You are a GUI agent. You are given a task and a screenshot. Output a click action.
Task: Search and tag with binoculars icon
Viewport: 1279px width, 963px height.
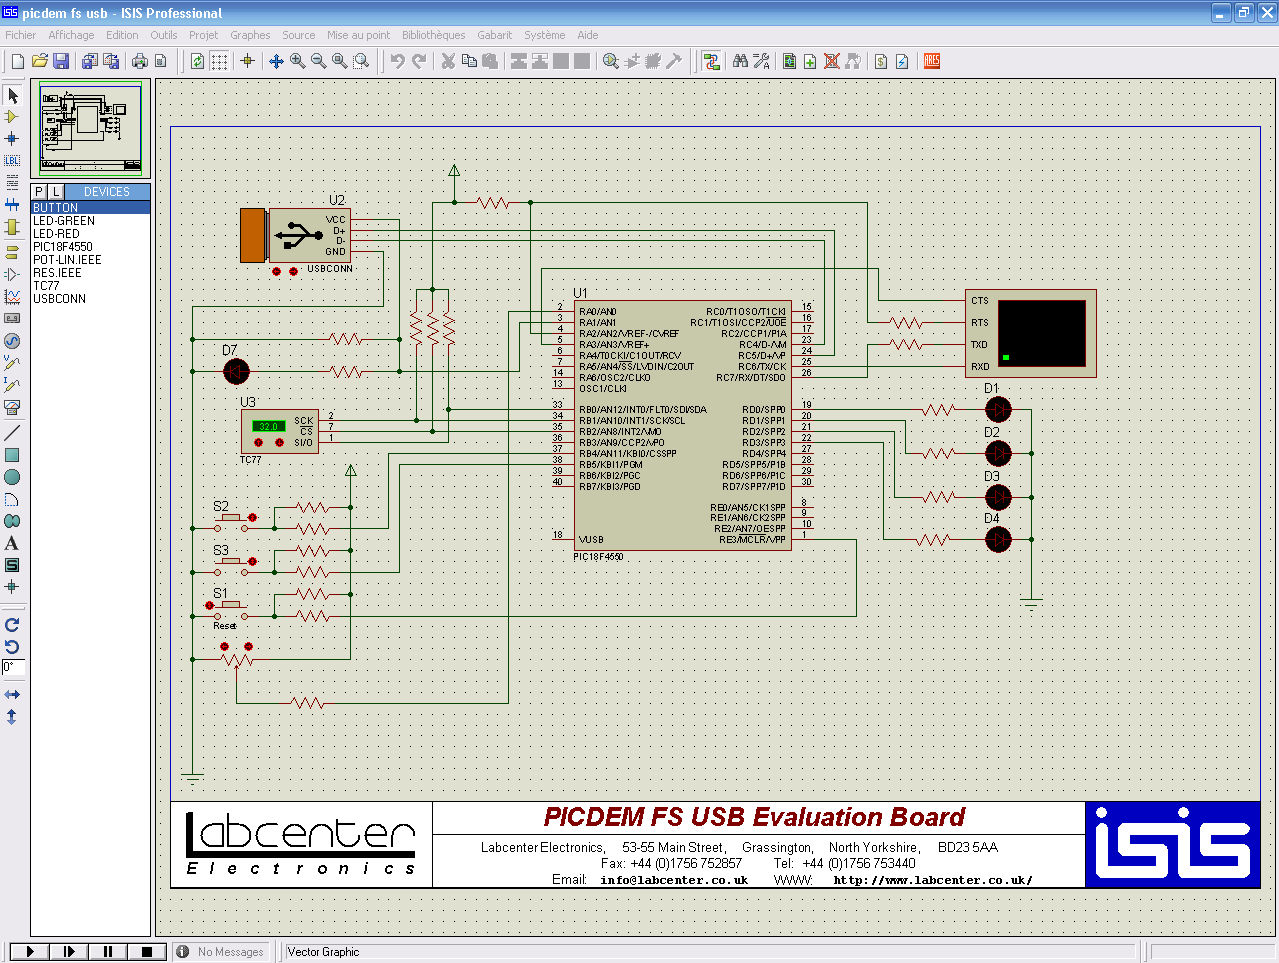click(740, 61)
